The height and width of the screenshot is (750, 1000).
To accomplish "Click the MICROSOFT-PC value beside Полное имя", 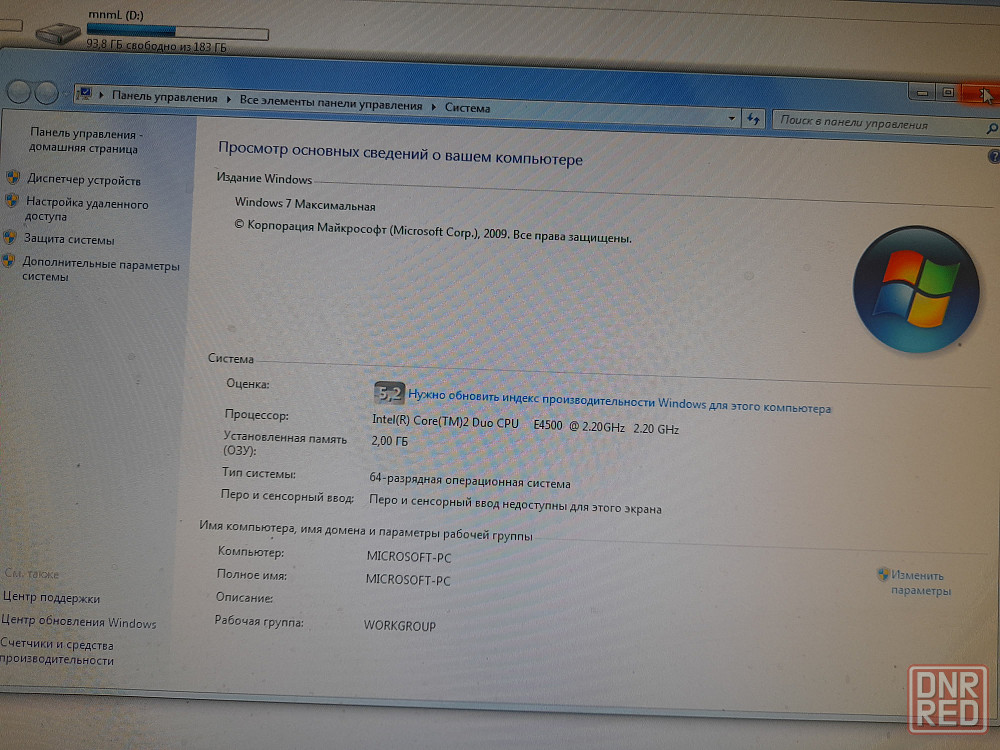I will (408, 580).
